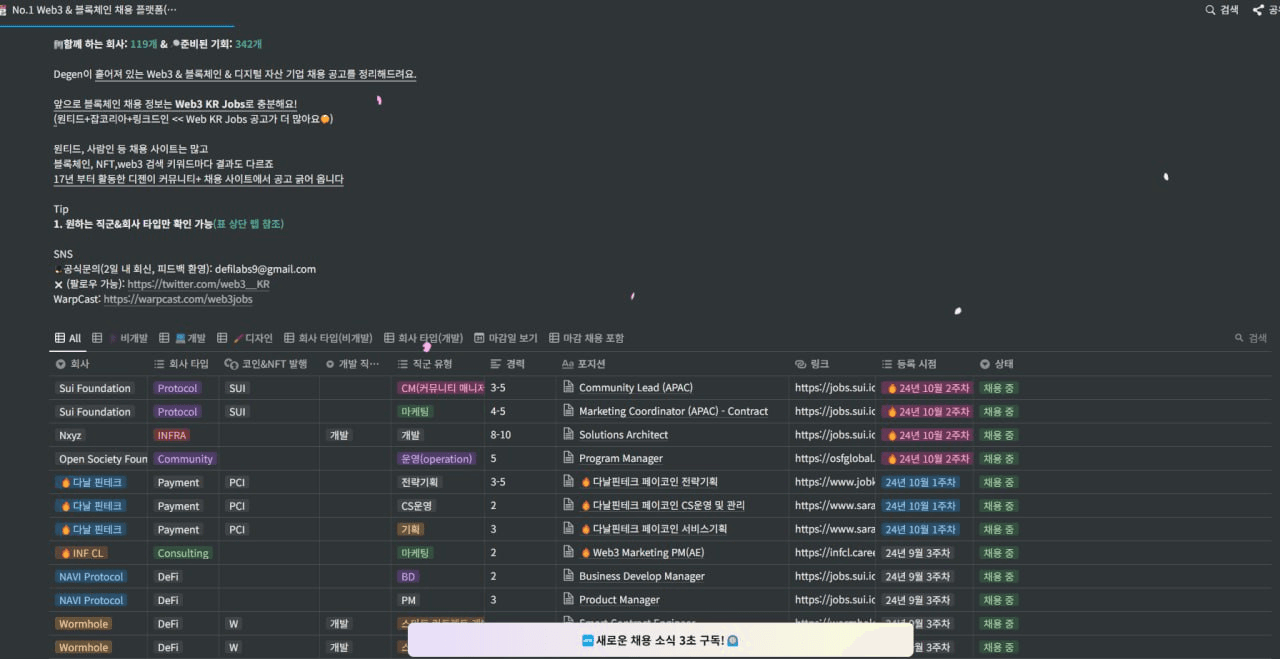1280x659 pixels.
Task: Open the 회사 타입(비개발) view tab
Action: click(328, 338)
